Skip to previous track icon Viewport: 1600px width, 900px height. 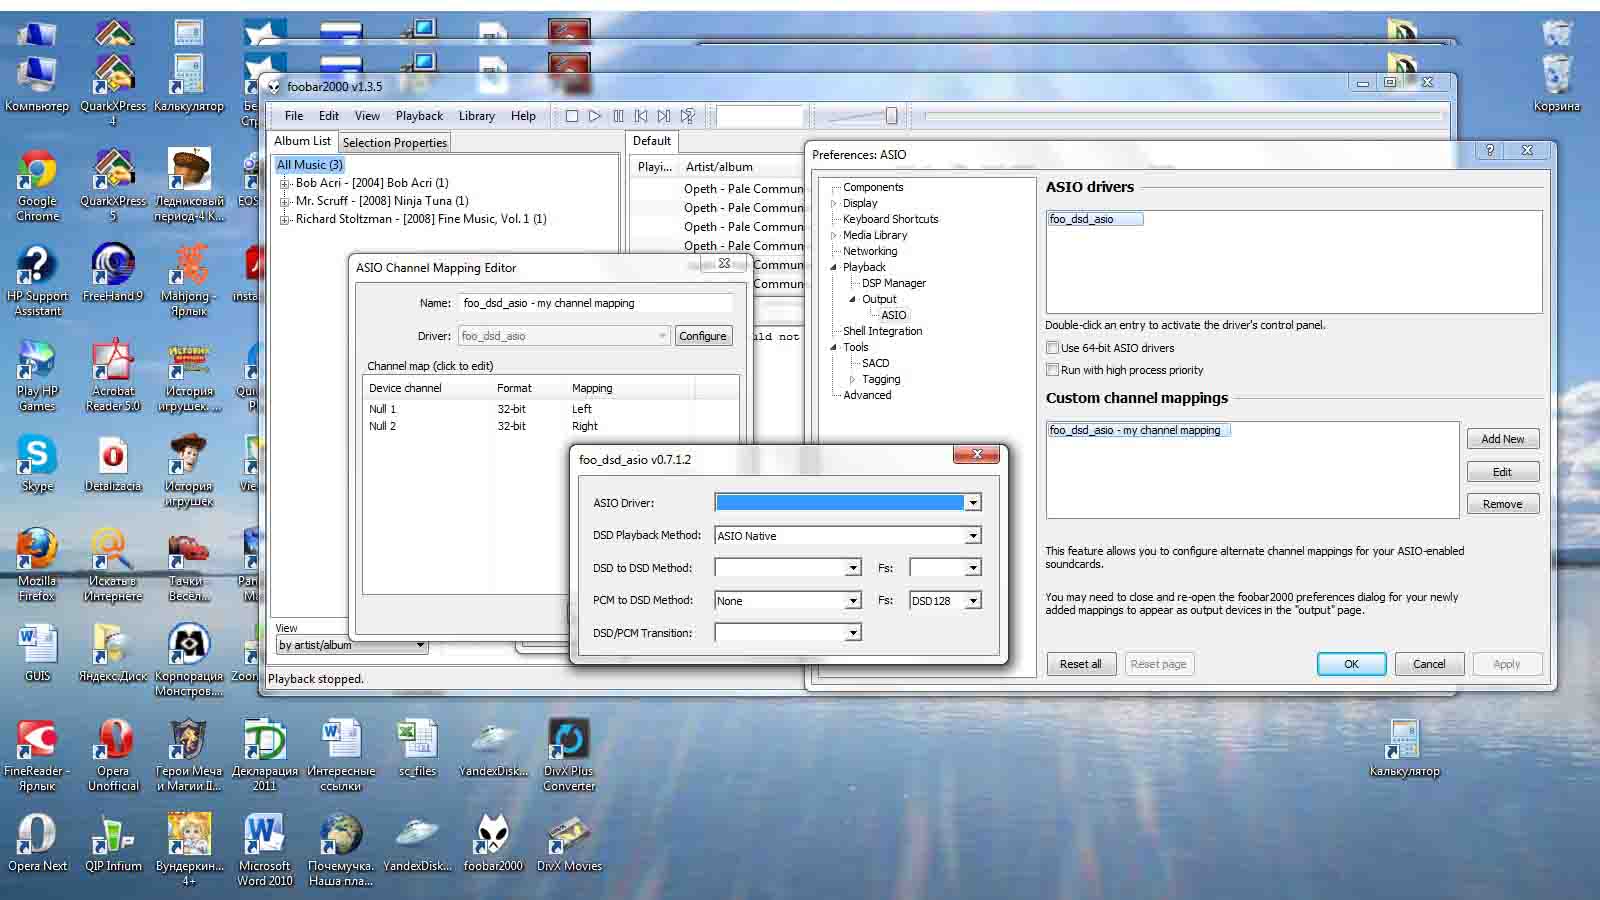pyautogui.click(x=641, y=116)
